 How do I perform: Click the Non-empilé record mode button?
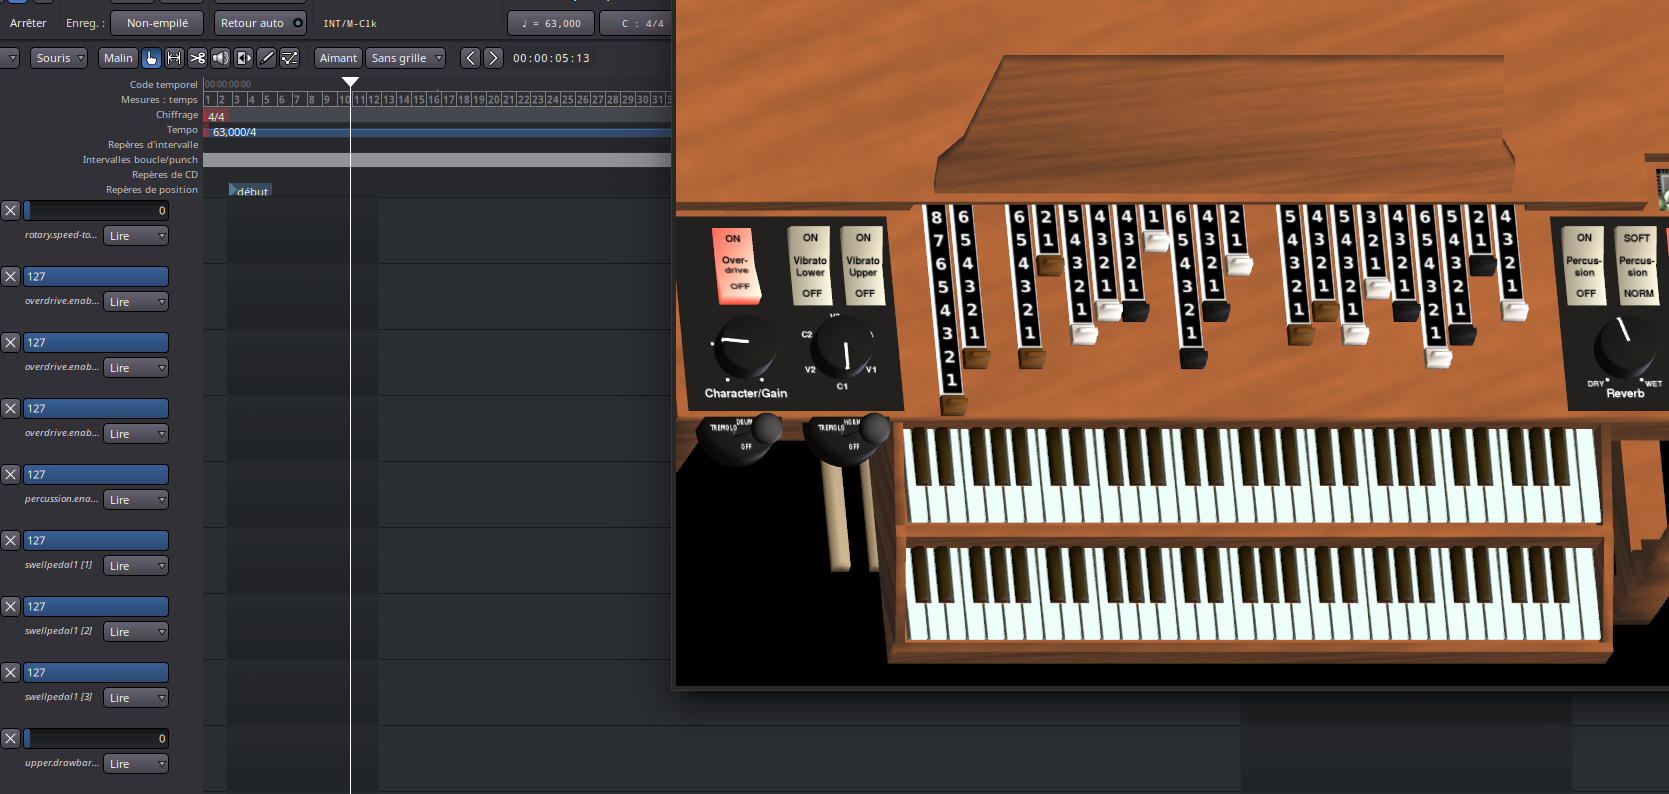(157, 23)
